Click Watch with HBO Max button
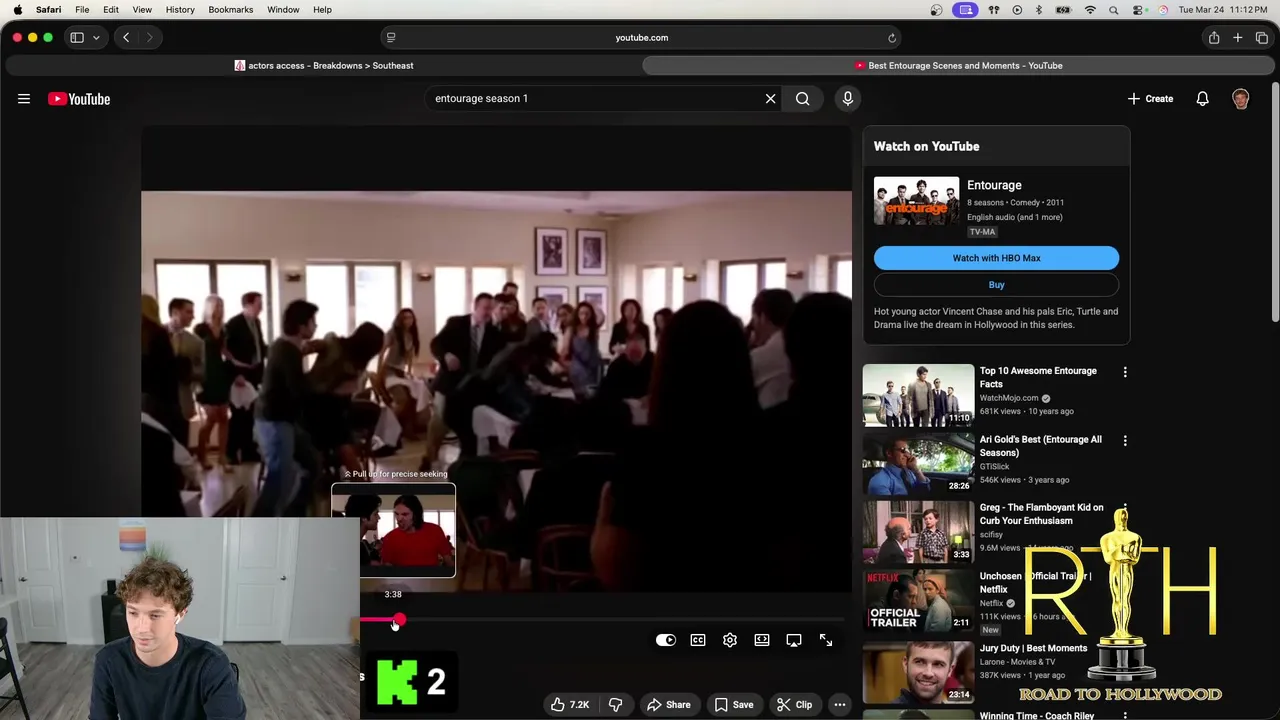The height and width of the screenshot is (720, 1280). coord(996,258)
